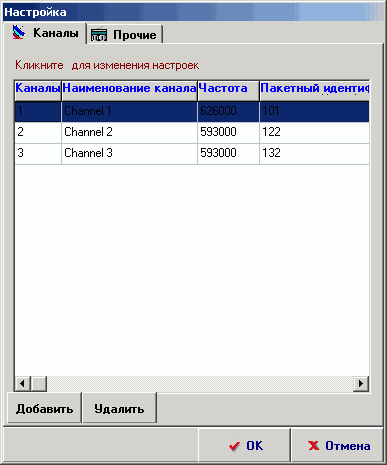387x465 pixels.
Task: Cancel with the Отмена button
Action: pos(338,445)
